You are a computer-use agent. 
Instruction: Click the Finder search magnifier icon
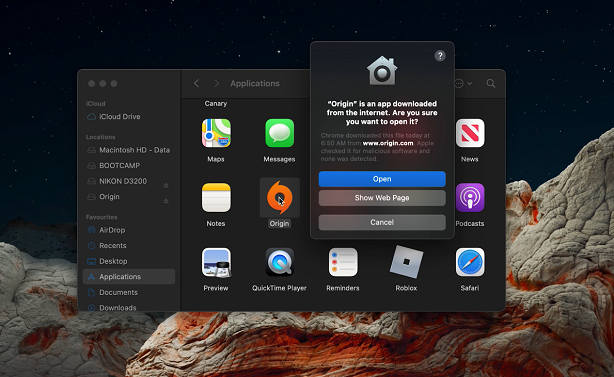pyautogui.click(x=491, y=83)
